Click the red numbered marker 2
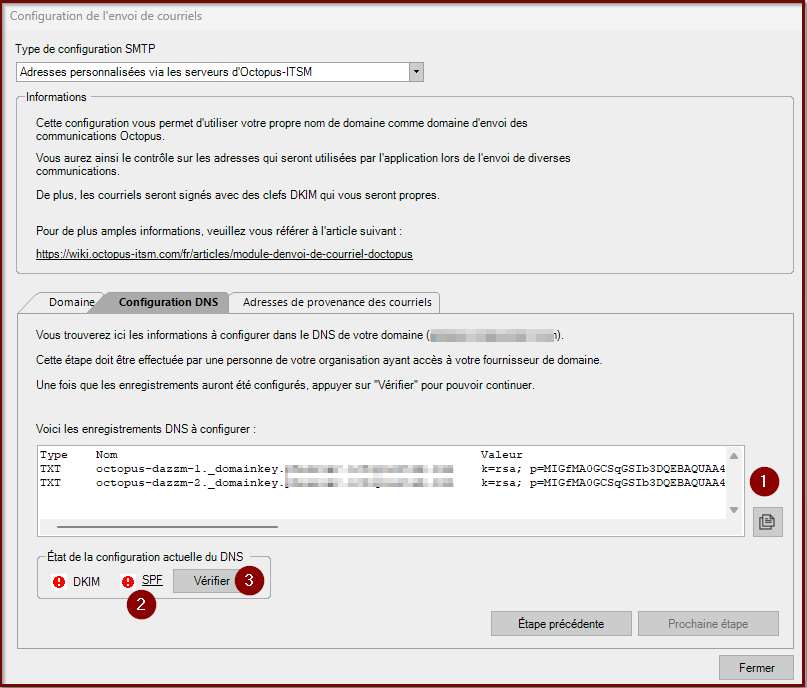Viewport: 807px width, 688px height. point(141,605)
